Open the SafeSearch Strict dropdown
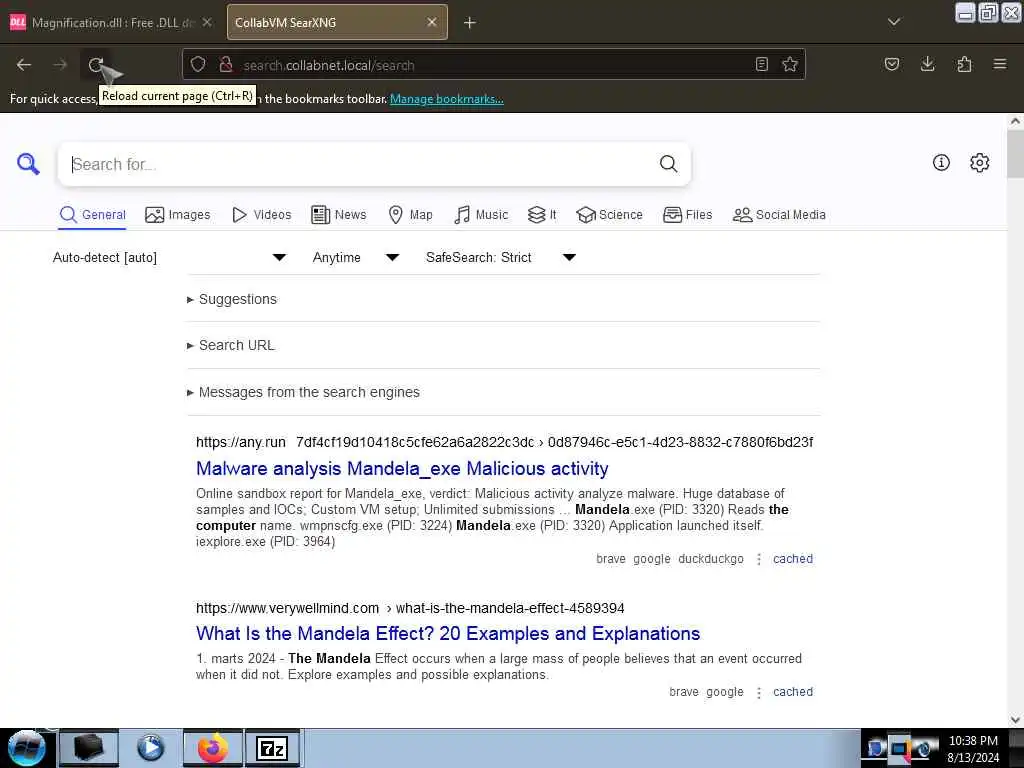1024x768 pixels. [x=500, y=257]
